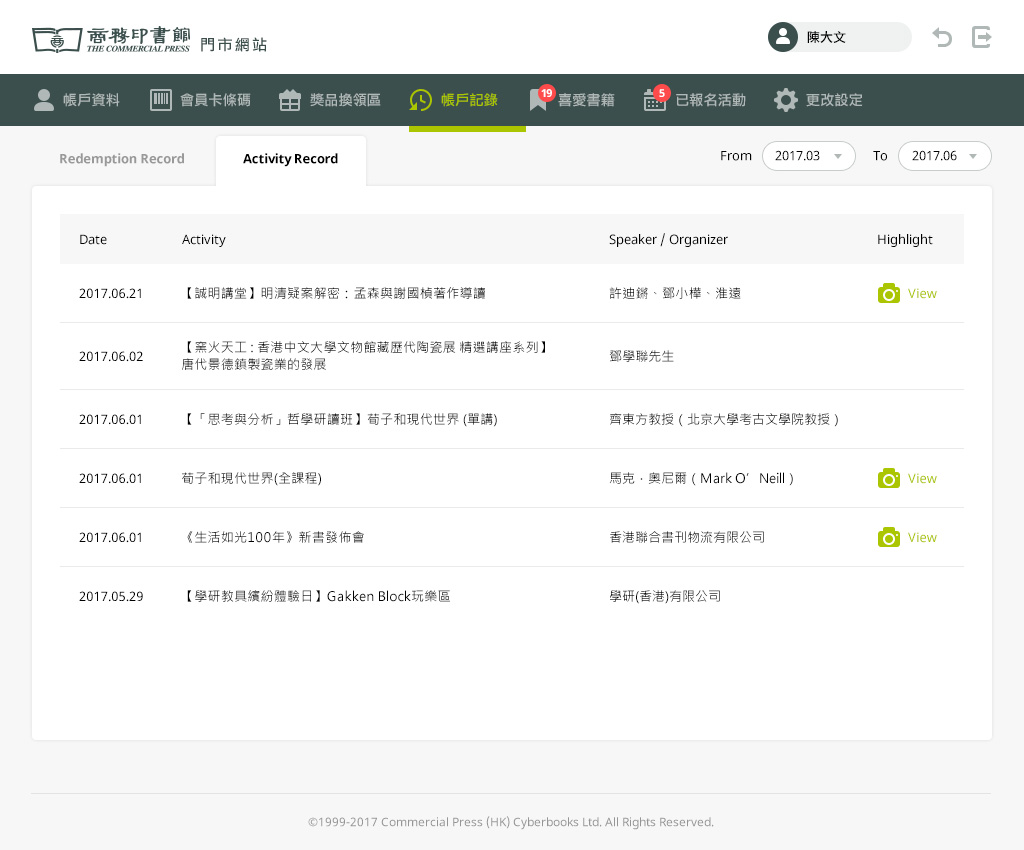Expand the From date dropdown 2017.03
Viewport: 1024px width, 850px height.
808,156
